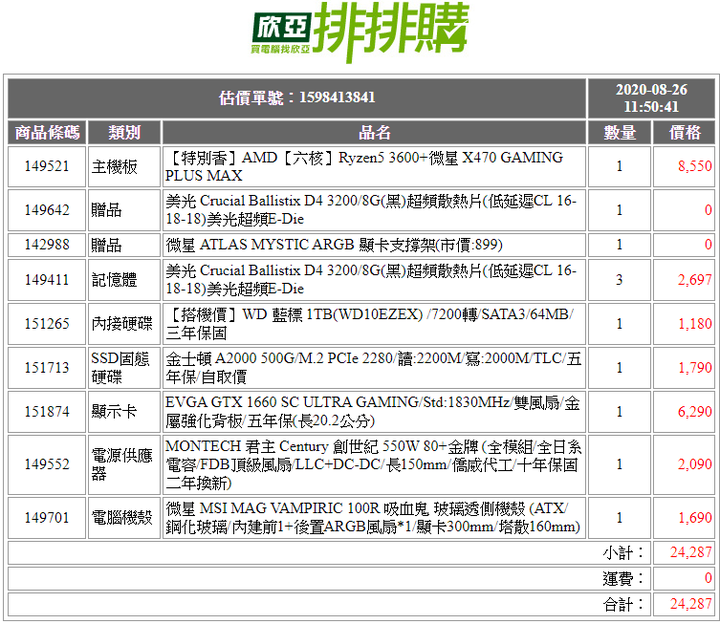Click the WD 藍標 1TB product name

pyautogui.click(x=370, y=324)
